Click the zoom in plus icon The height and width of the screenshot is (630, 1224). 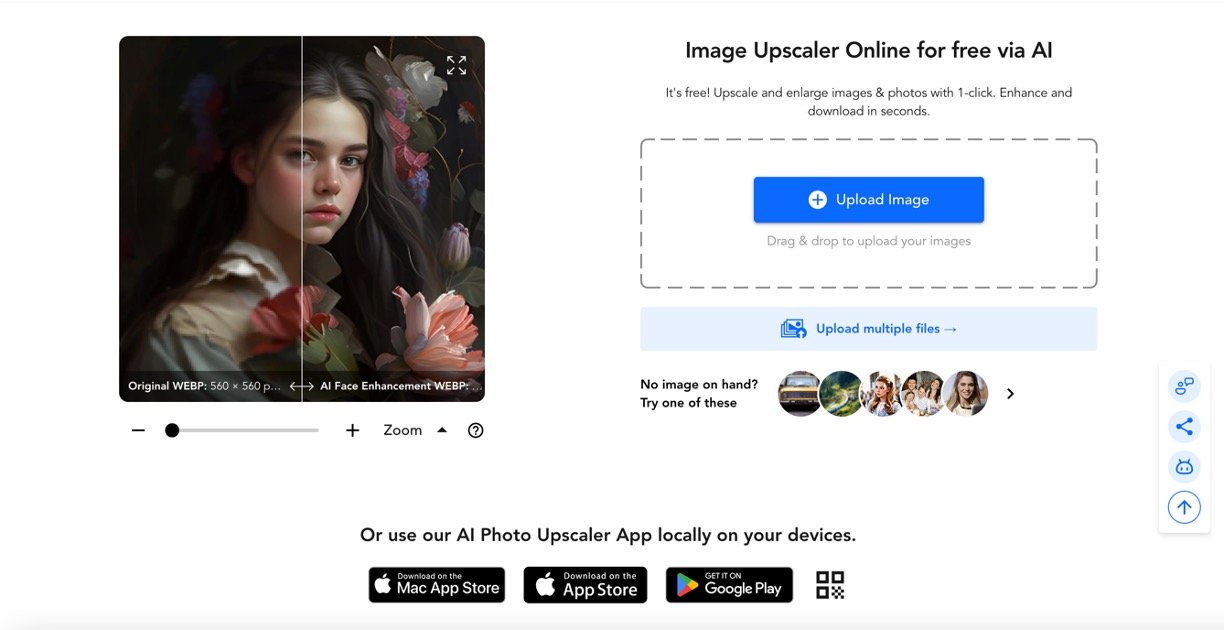click(352, 430)
